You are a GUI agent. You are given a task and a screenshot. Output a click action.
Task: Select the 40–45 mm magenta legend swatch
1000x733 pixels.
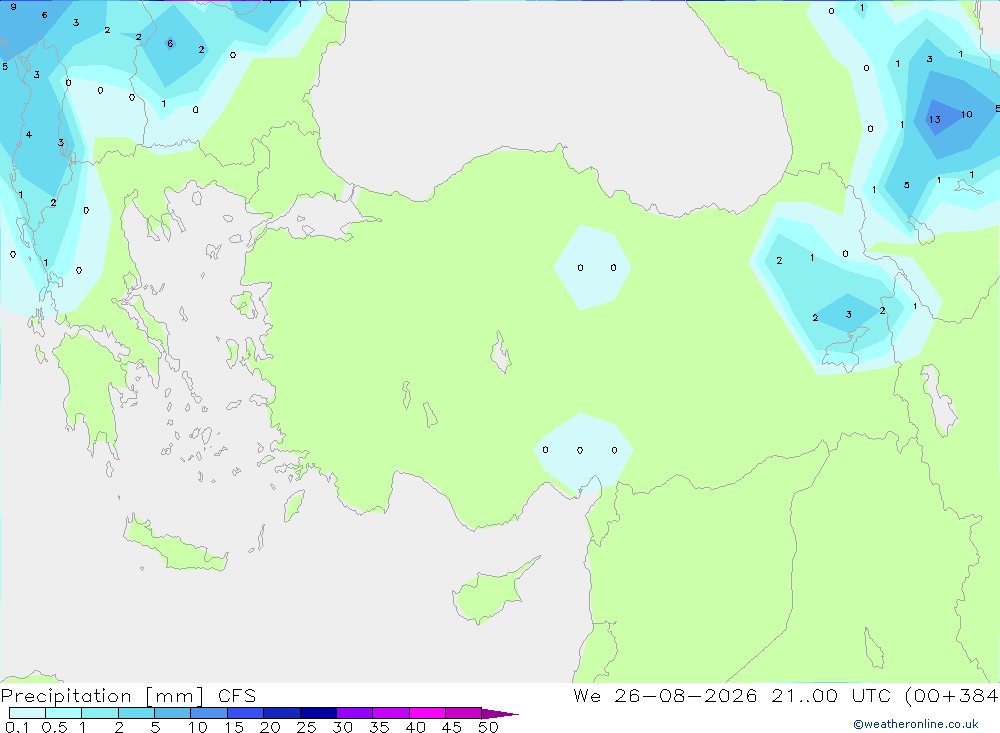coord(427,713)
